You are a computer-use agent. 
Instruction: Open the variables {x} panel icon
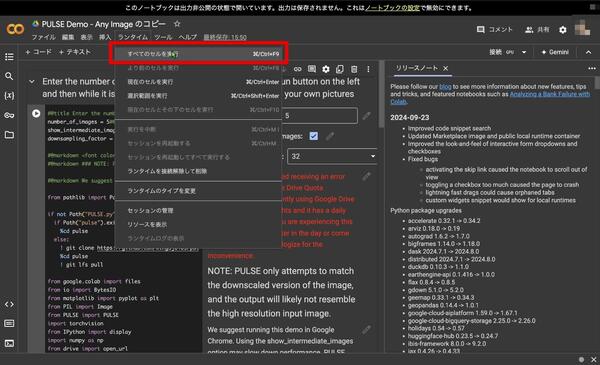pos(9,96)
